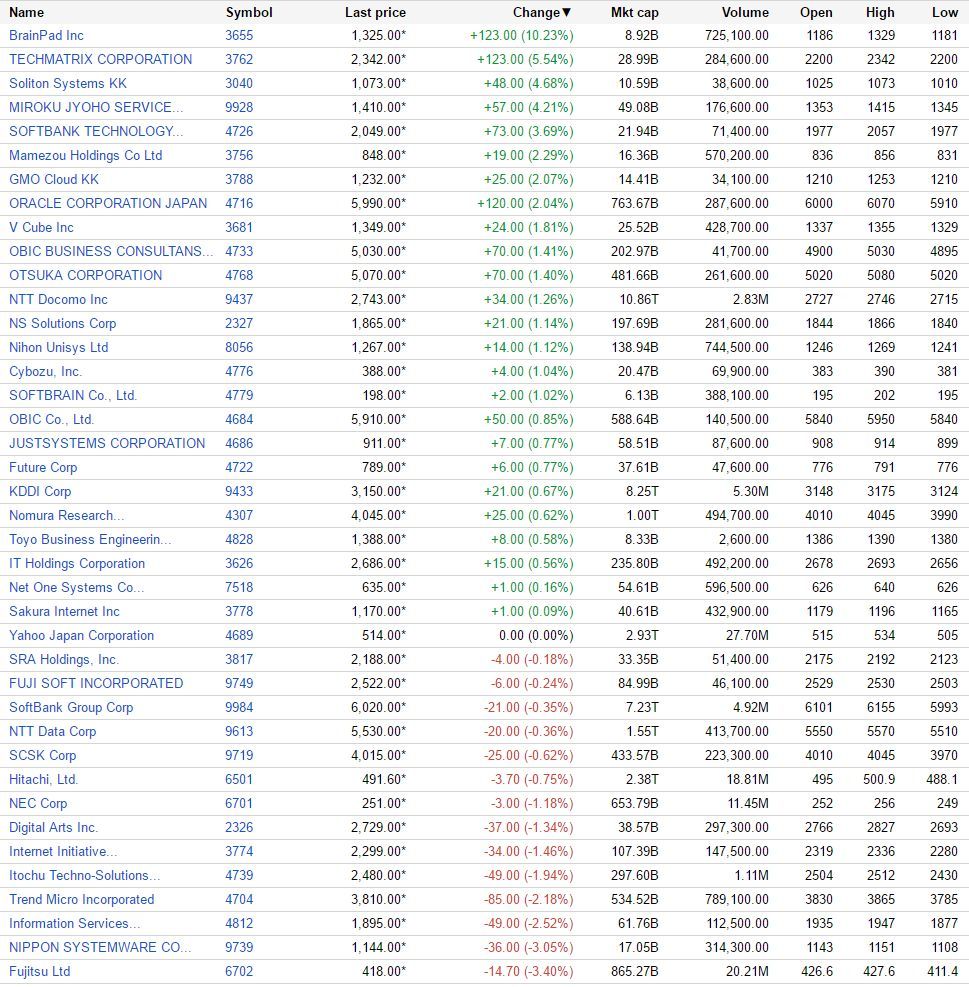Select the +123.00 (10.23%) change value
Screen dimensions: 969x987
522,36
